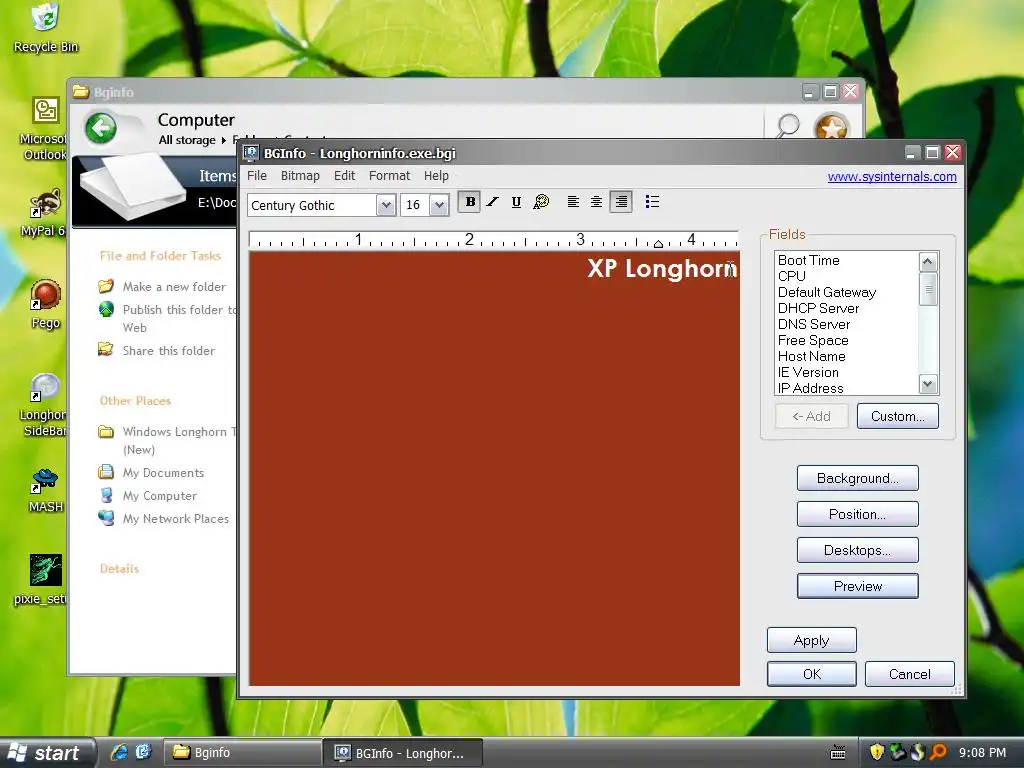
Task: Select IP Address field
Action: tap(810, 388)
